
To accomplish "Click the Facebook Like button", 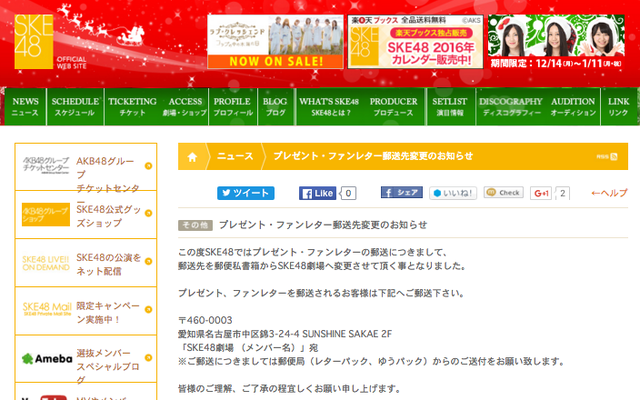I will (x=318, y=193).
